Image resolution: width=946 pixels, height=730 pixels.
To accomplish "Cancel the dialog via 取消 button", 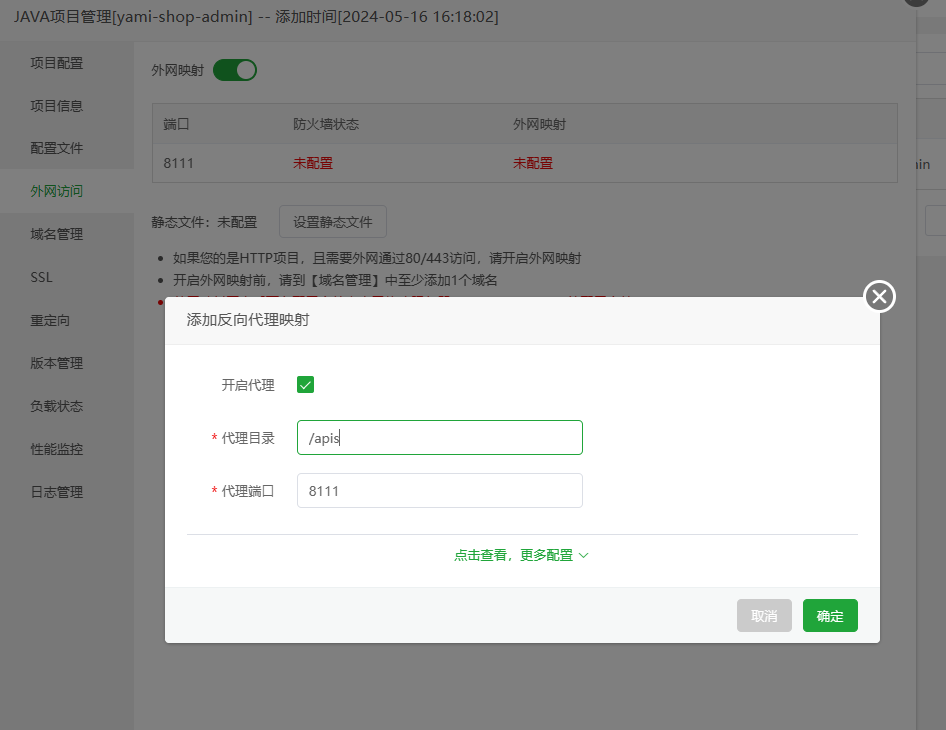I will click(x=764, y=615).
